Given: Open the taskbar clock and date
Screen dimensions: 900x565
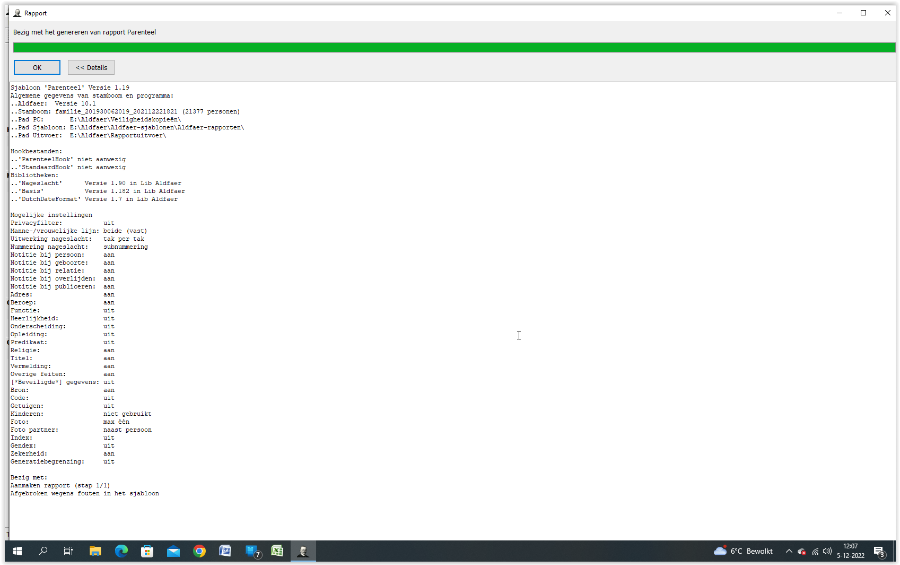Looking at the screenshot, I should (x=851, y=551).
